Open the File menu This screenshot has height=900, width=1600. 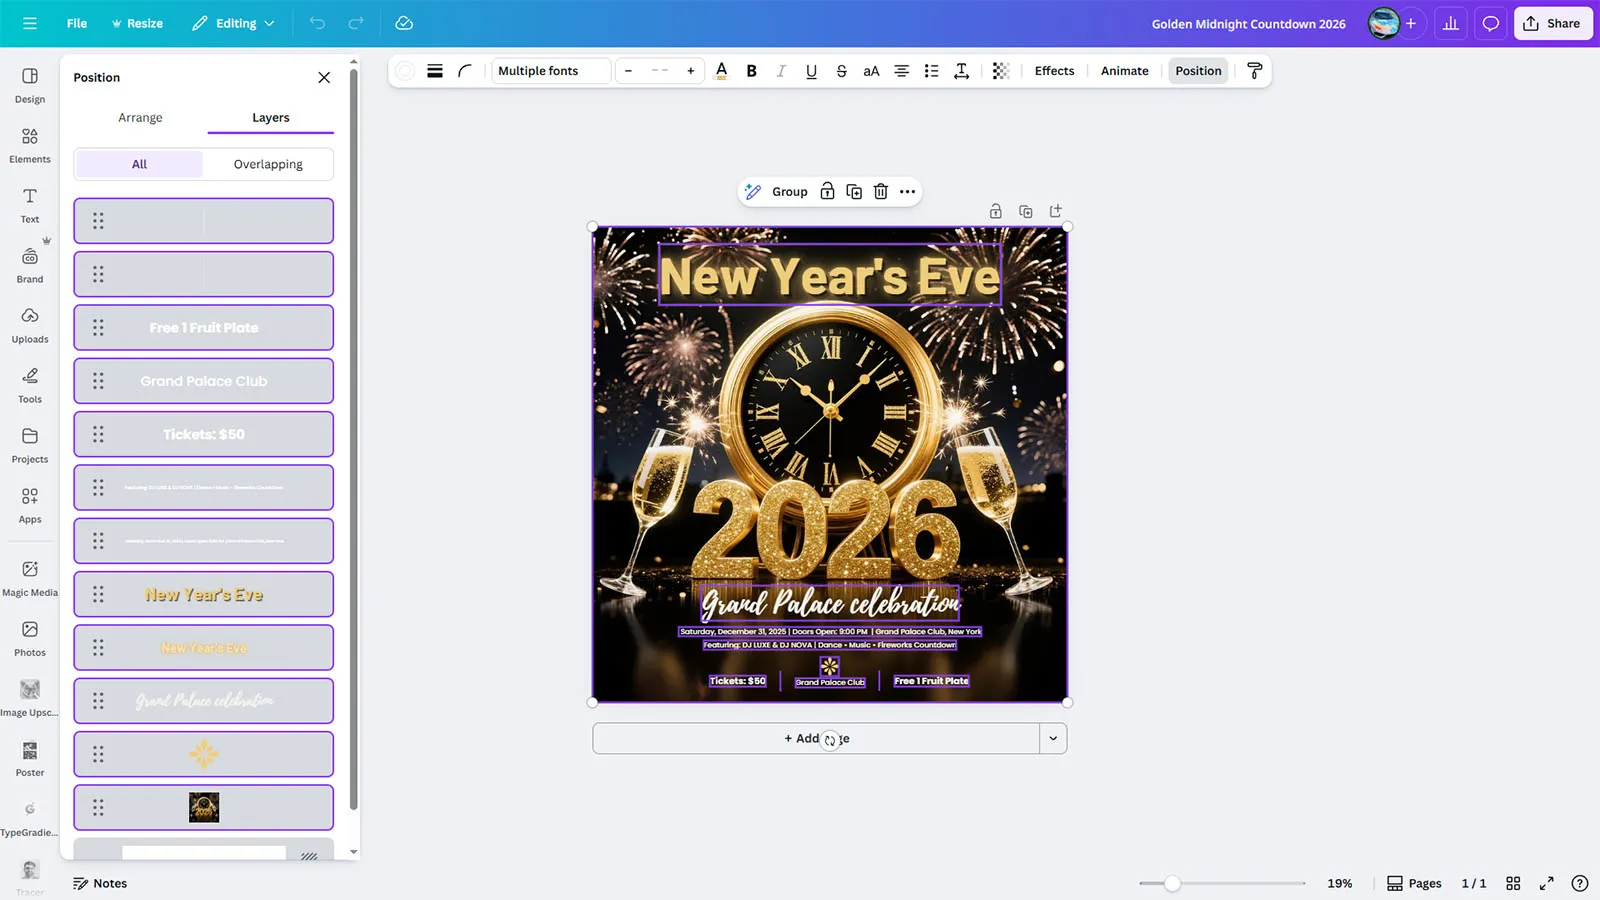pyautogui.click(x=77, y=23)
